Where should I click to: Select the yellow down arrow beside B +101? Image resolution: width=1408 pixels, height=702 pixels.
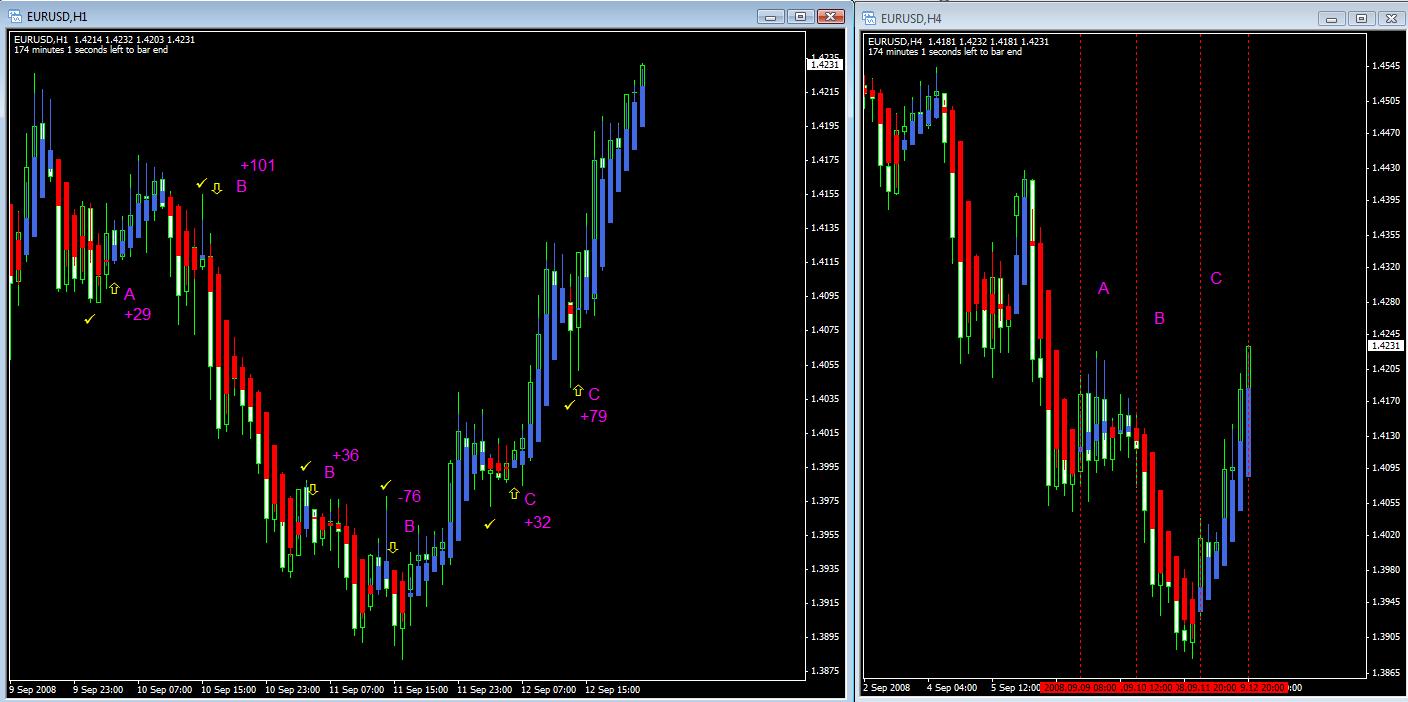pos(216,188)
